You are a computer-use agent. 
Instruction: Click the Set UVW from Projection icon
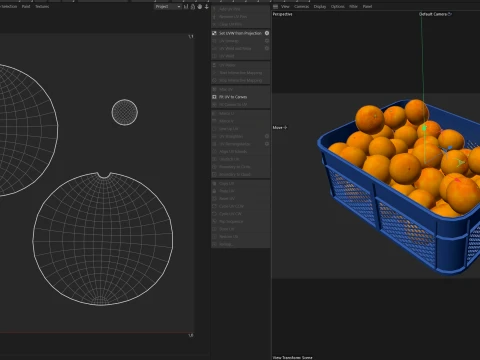click(214, 33)
